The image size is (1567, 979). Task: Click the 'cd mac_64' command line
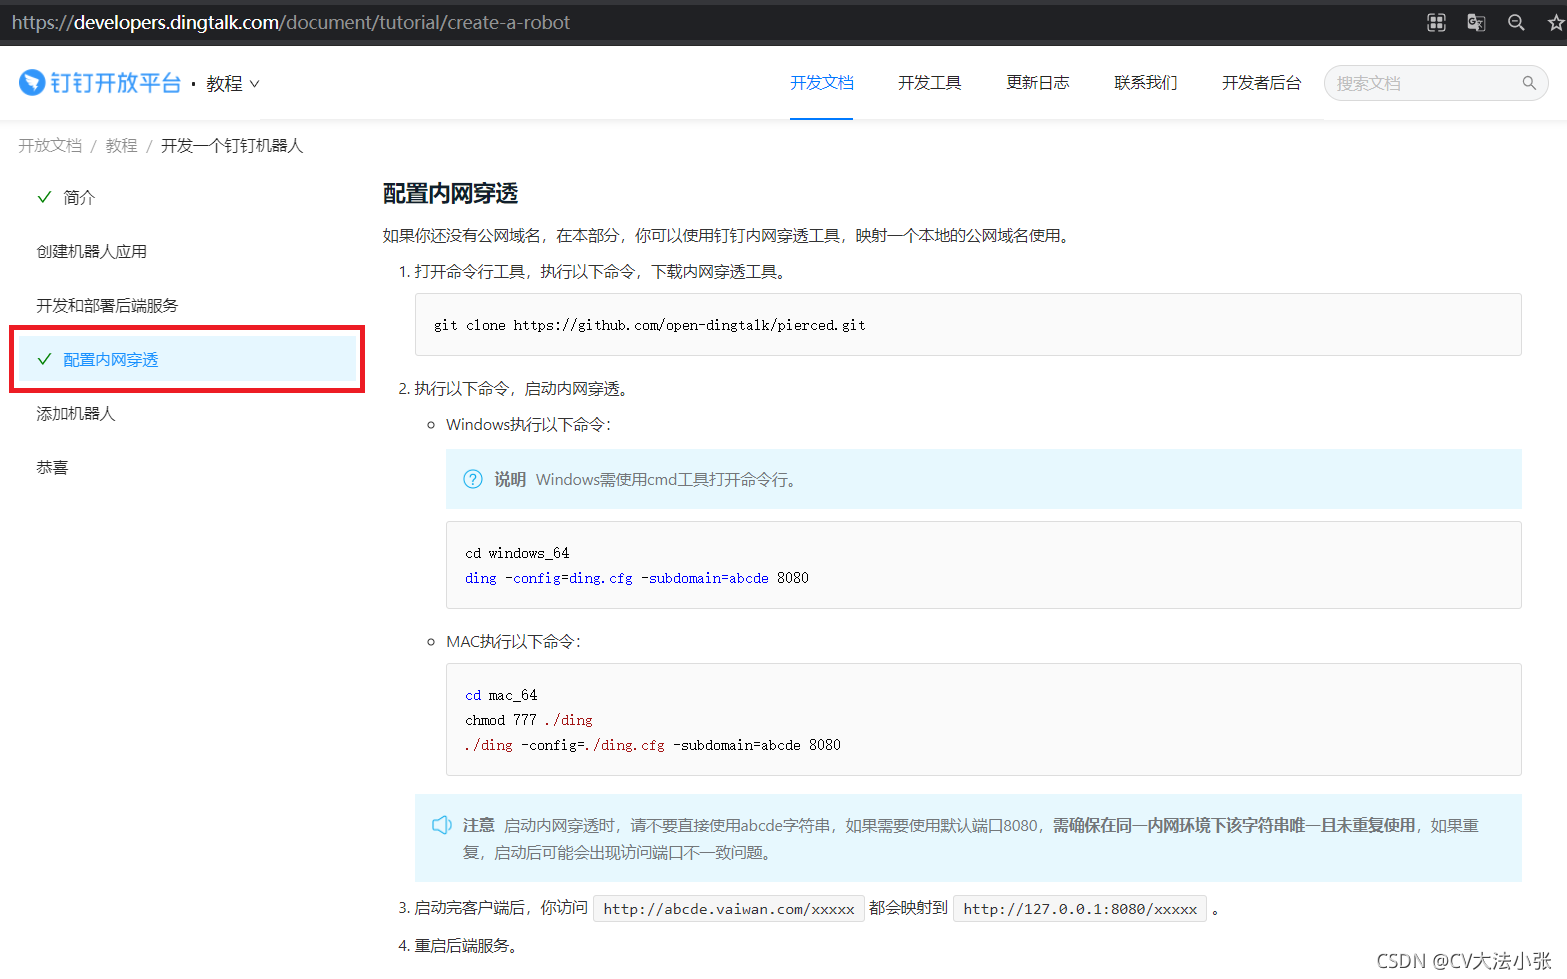tap(501, 695)
